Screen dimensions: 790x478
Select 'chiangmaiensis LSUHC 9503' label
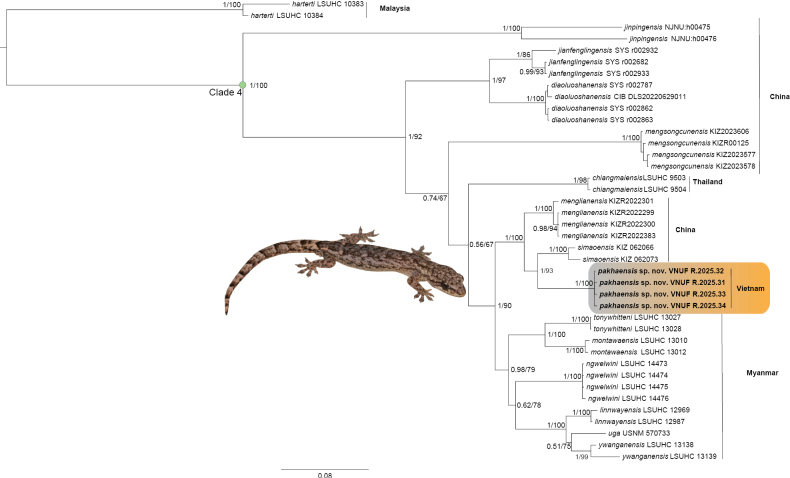639,178
